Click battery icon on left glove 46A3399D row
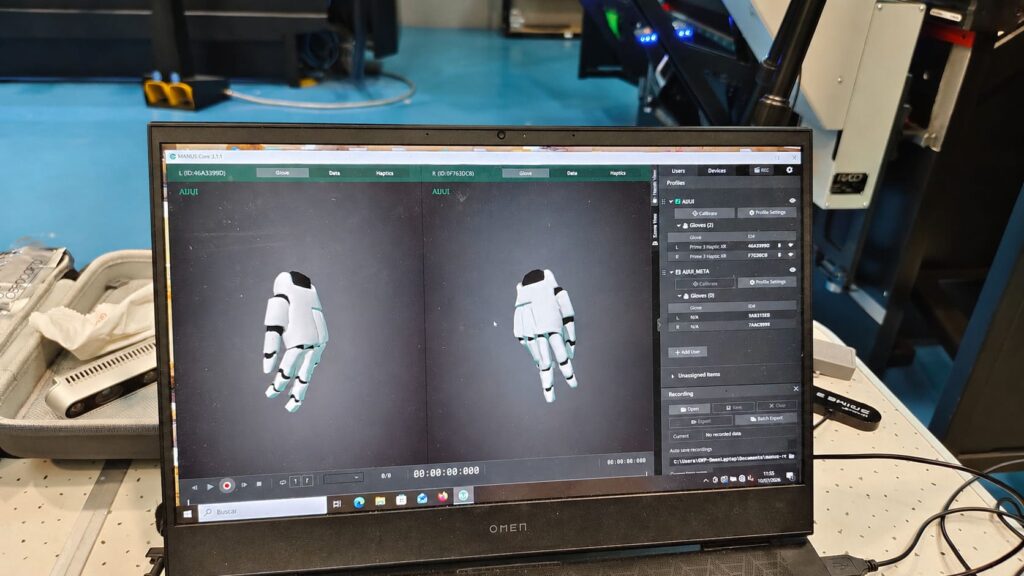 [779, 246]
